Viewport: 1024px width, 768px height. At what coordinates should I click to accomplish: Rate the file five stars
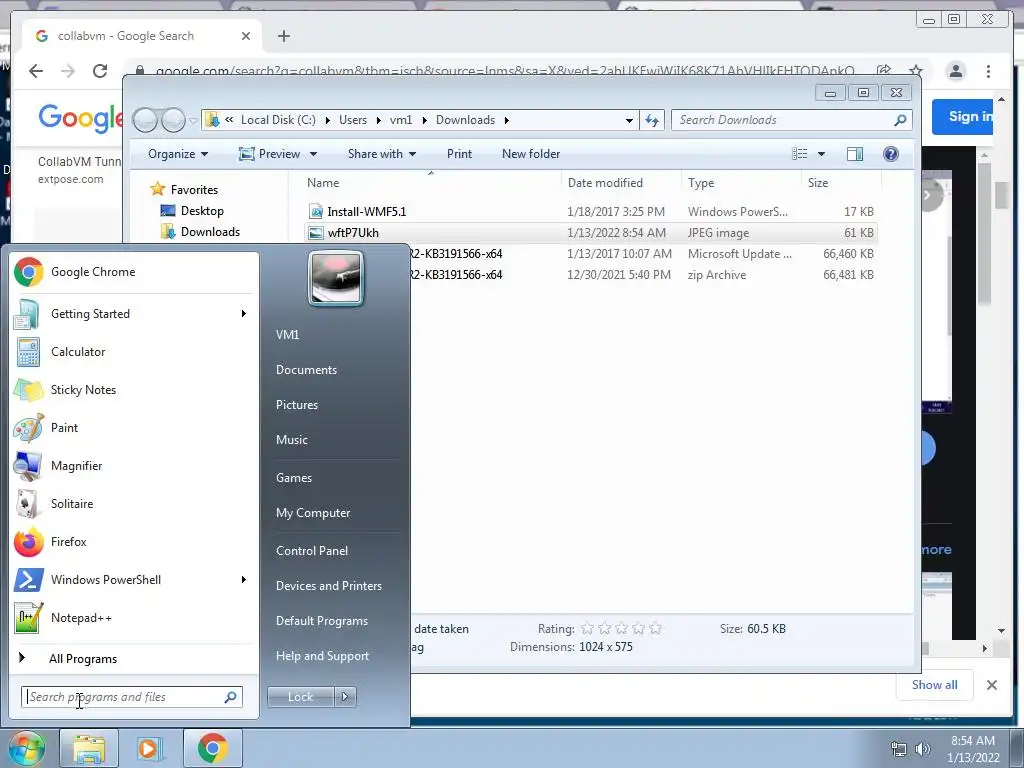click(655, 628)
